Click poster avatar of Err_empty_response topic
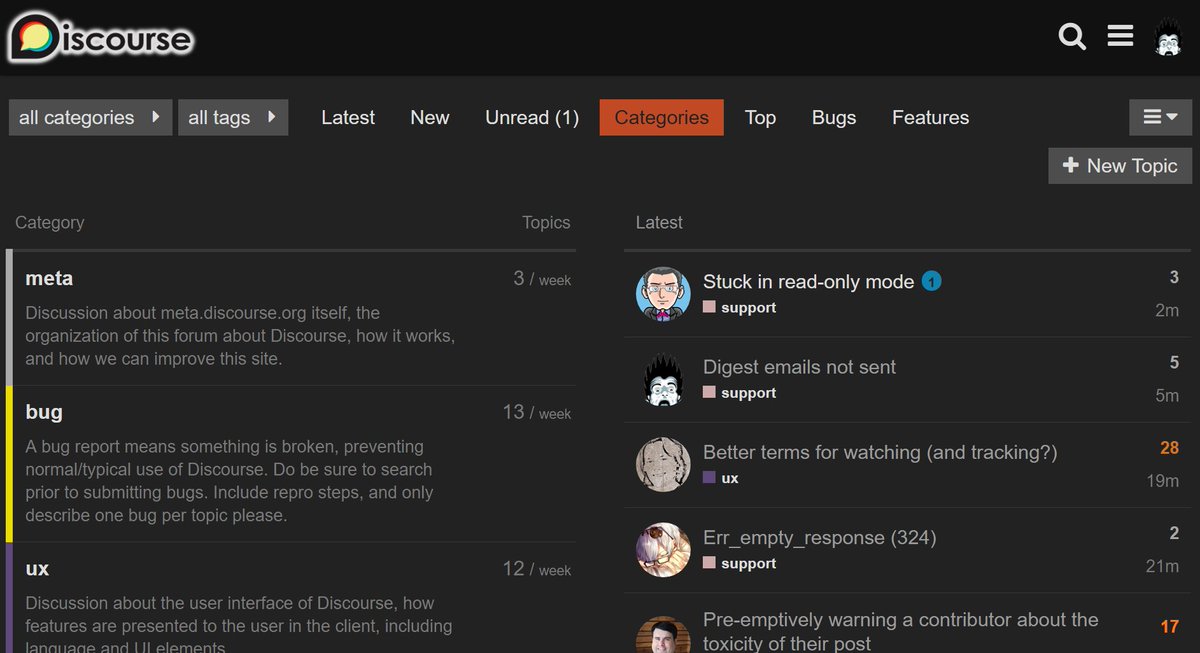1200x653 pixels. pos(663,550)
